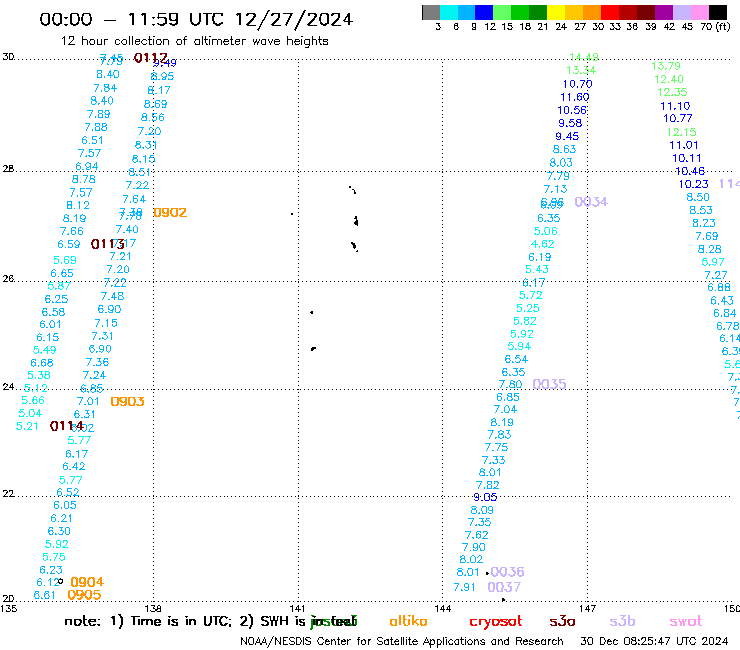
Task: Click the latitude axis label '28'
Action: click(x=8, y=169)
